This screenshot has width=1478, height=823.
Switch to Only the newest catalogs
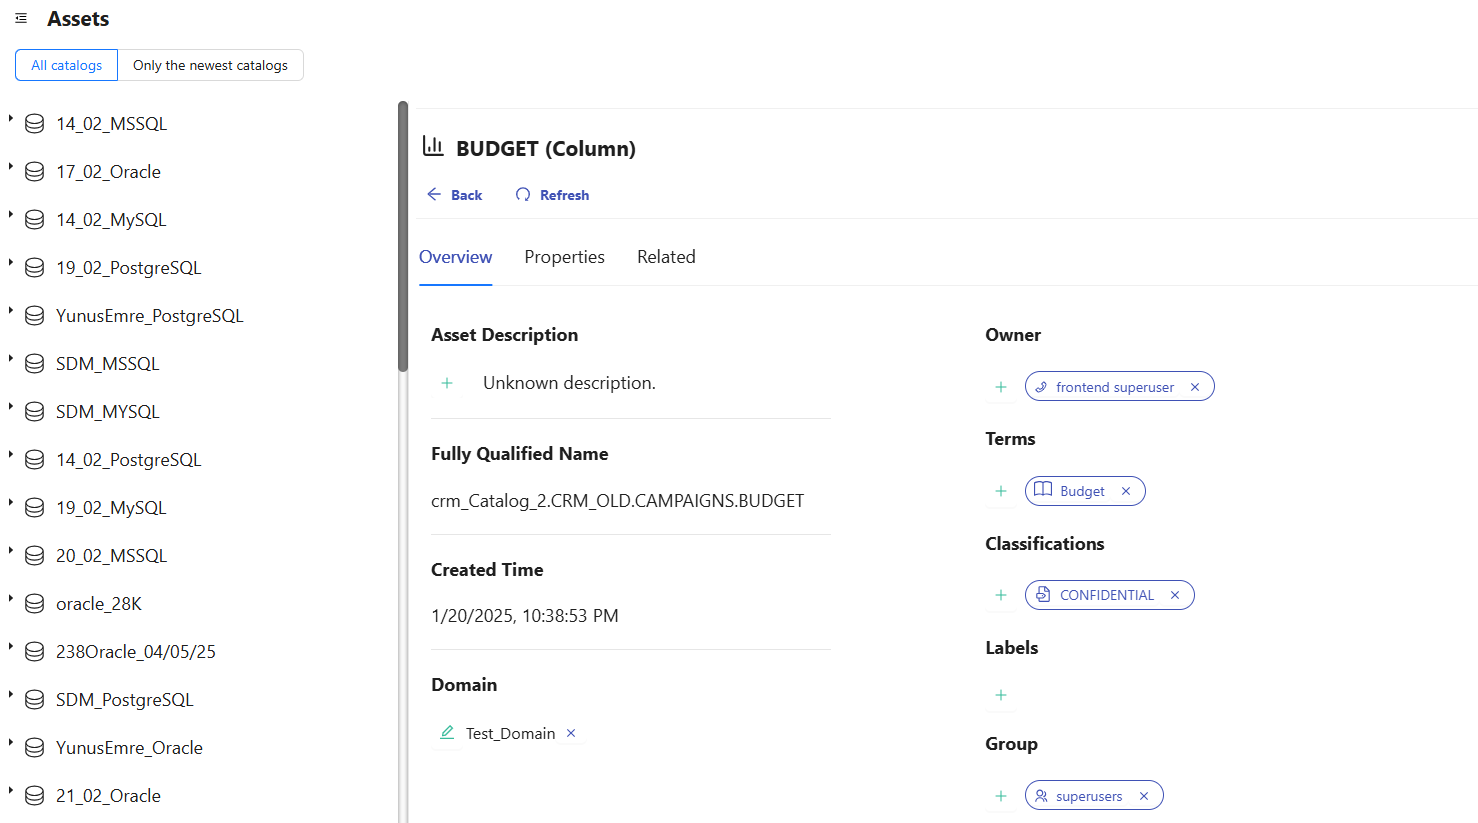coord(210,65)
